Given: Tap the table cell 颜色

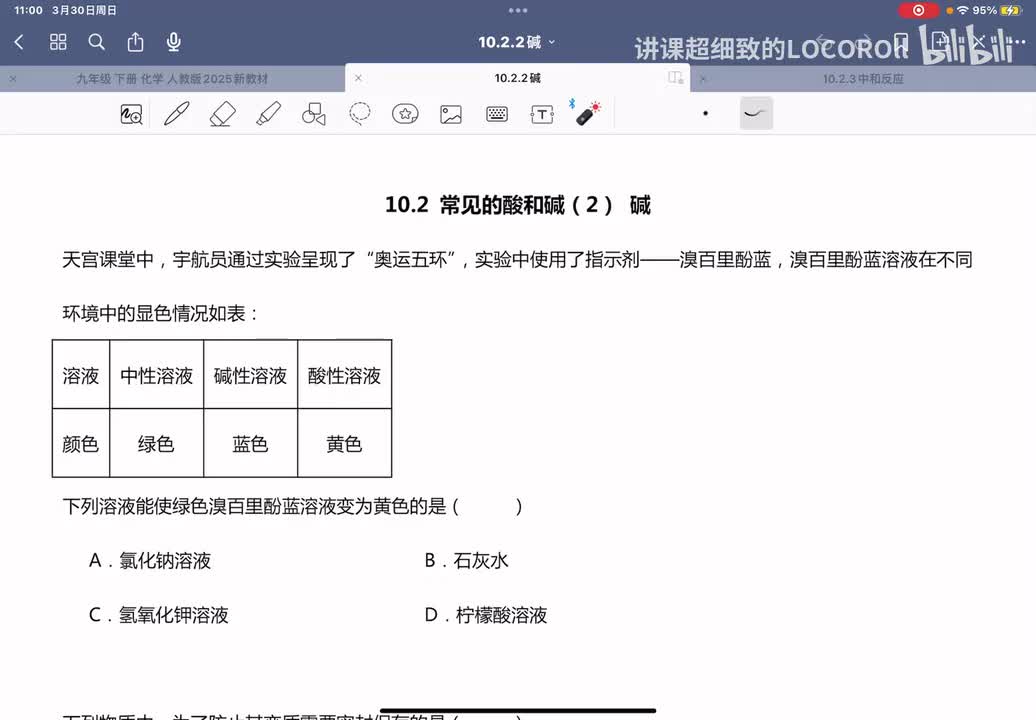Looking at the screenshot, I should [x=81, y=444].
